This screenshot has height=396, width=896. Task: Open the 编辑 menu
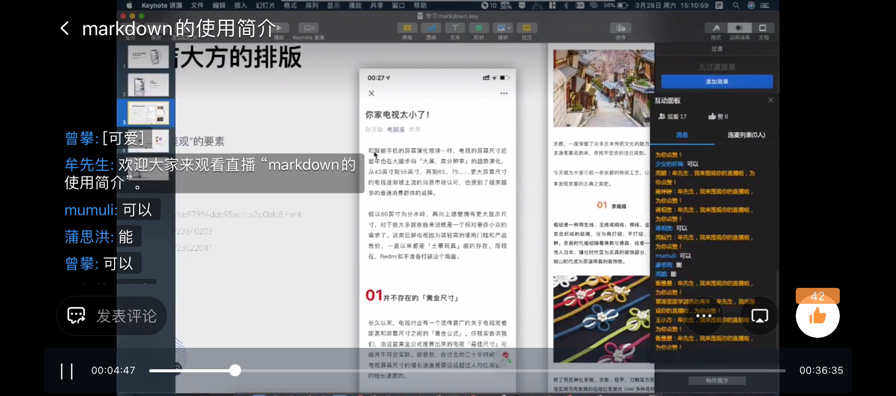pyautogui.click(x=219, y=5)
